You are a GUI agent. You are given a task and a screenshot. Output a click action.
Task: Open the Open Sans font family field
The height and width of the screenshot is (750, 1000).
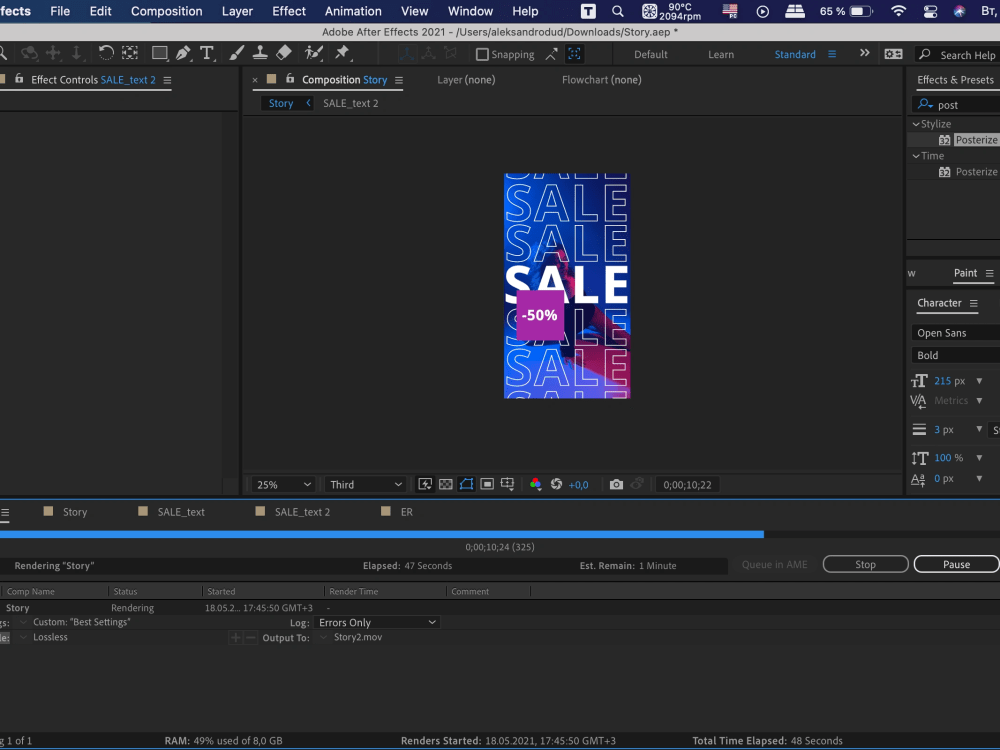tap(955, 332)
